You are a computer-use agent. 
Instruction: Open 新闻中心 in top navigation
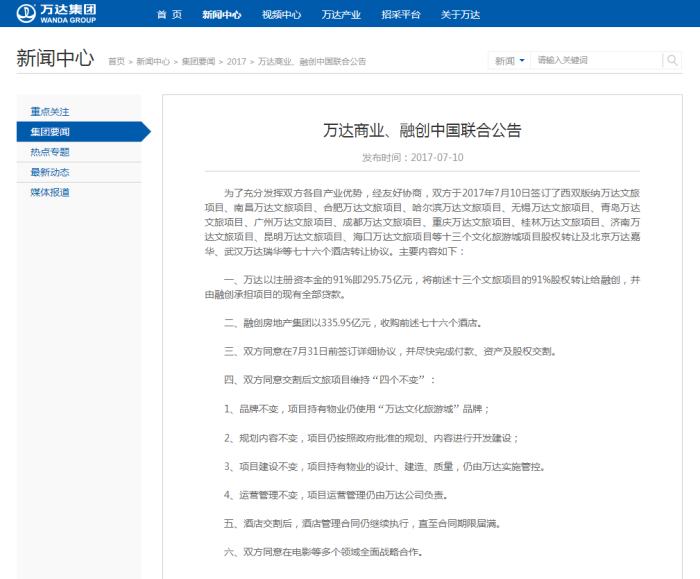221,15
